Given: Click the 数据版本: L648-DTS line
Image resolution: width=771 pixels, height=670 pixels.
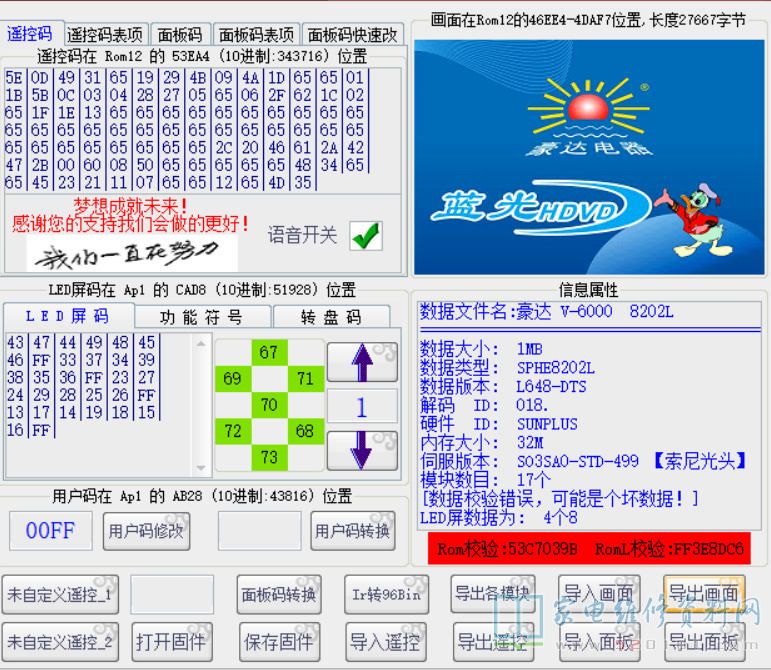Looking at the screenshot, I should 503,386.
